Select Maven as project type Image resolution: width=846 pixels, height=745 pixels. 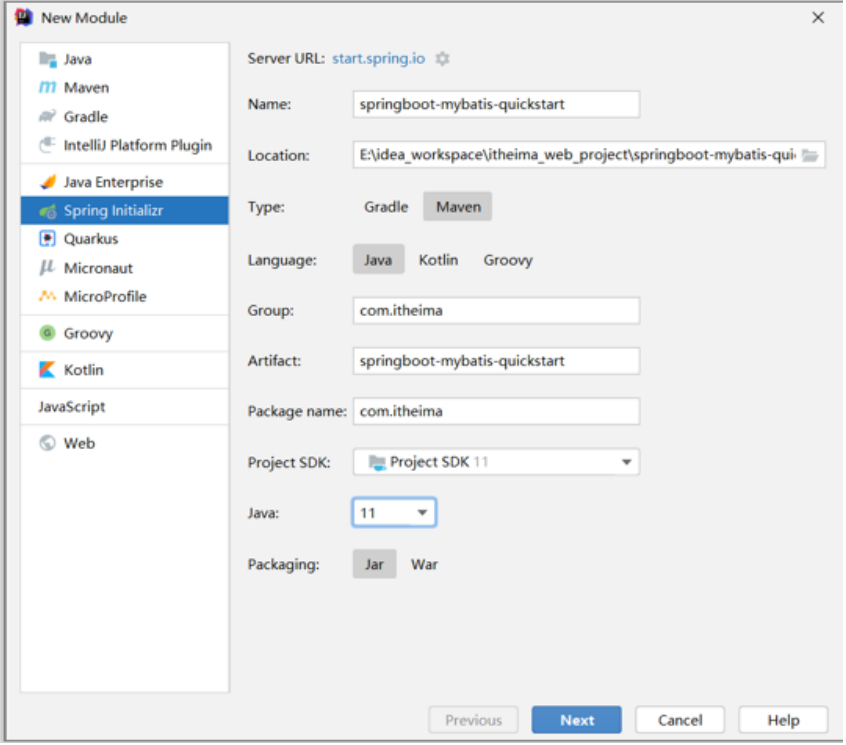pos(458,207)
